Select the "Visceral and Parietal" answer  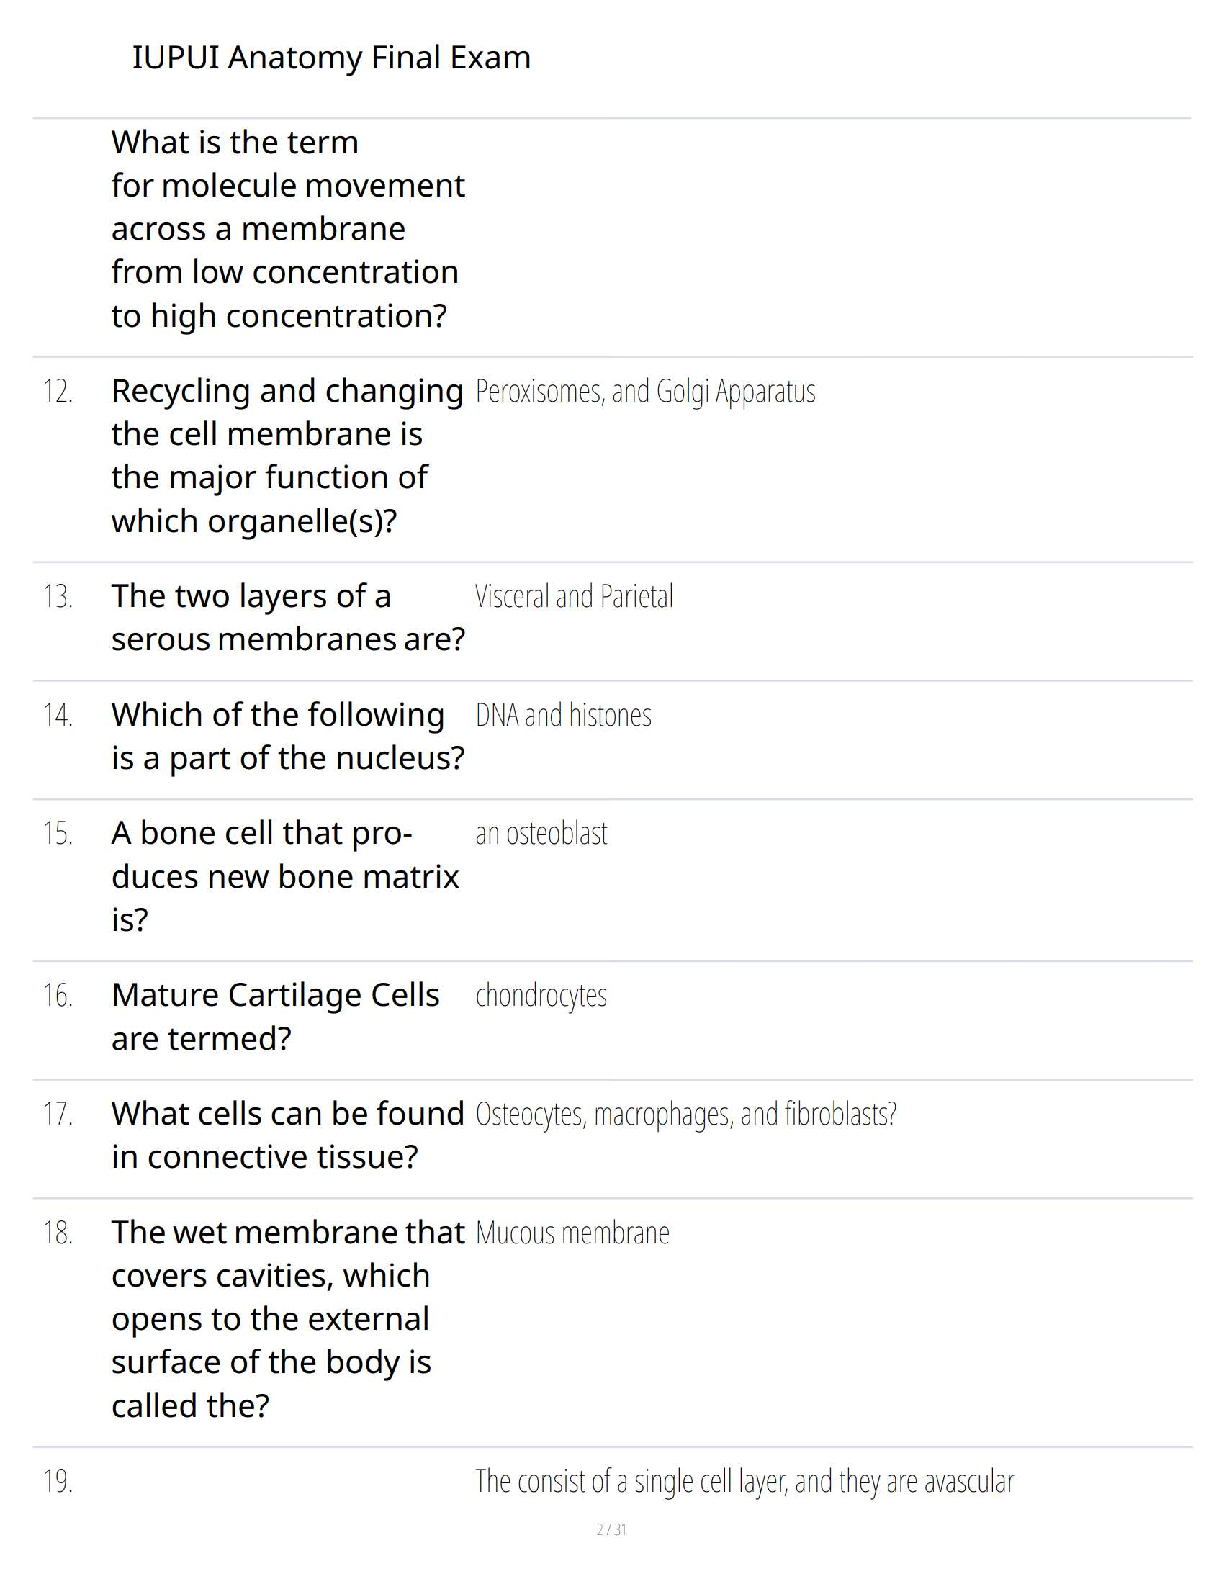(x=574, y=597)
